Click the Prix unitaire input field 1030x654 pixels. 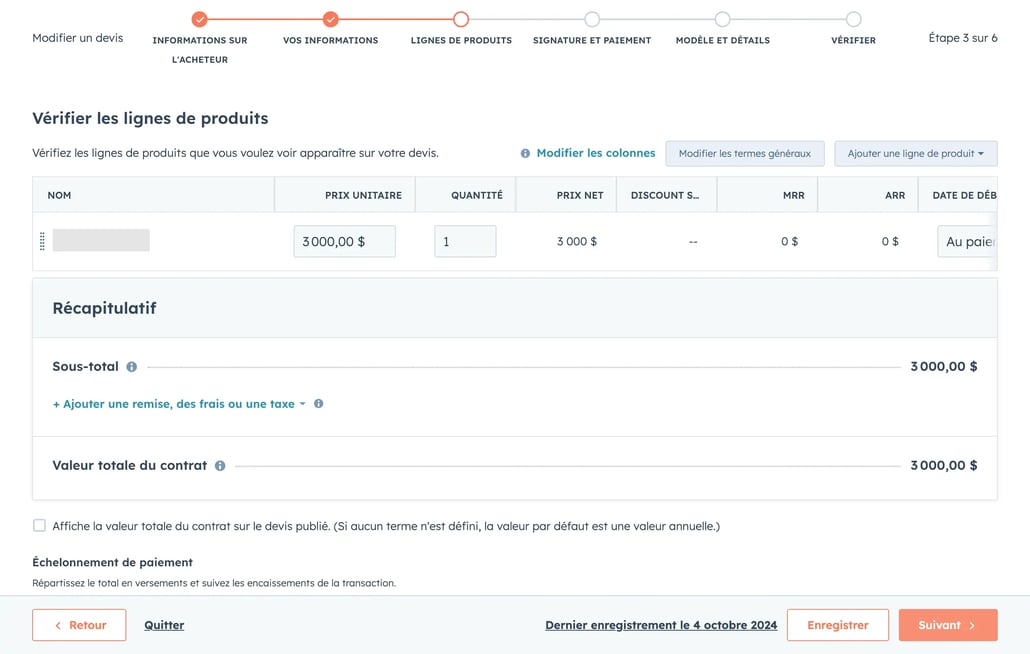pos(344,241)
